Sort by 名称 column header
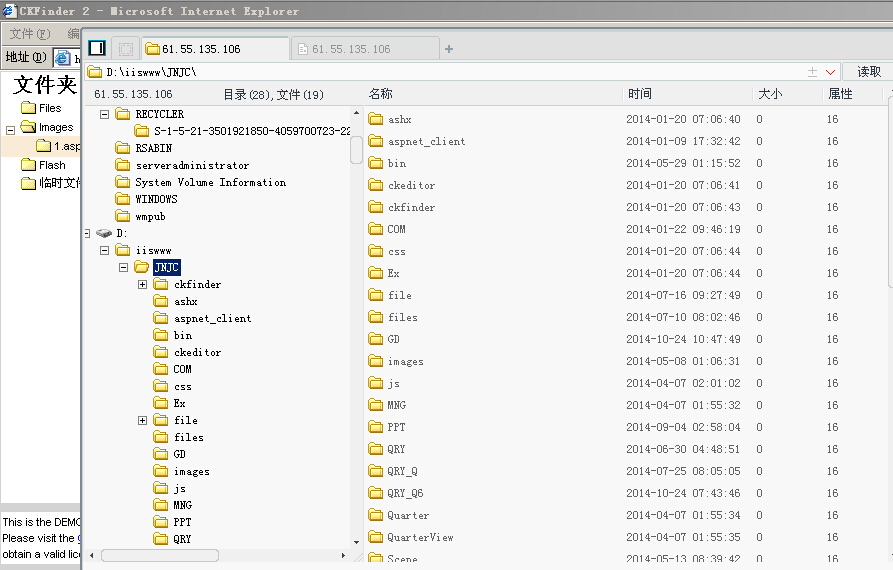This screenshot has height=570, width=893. 380,94
